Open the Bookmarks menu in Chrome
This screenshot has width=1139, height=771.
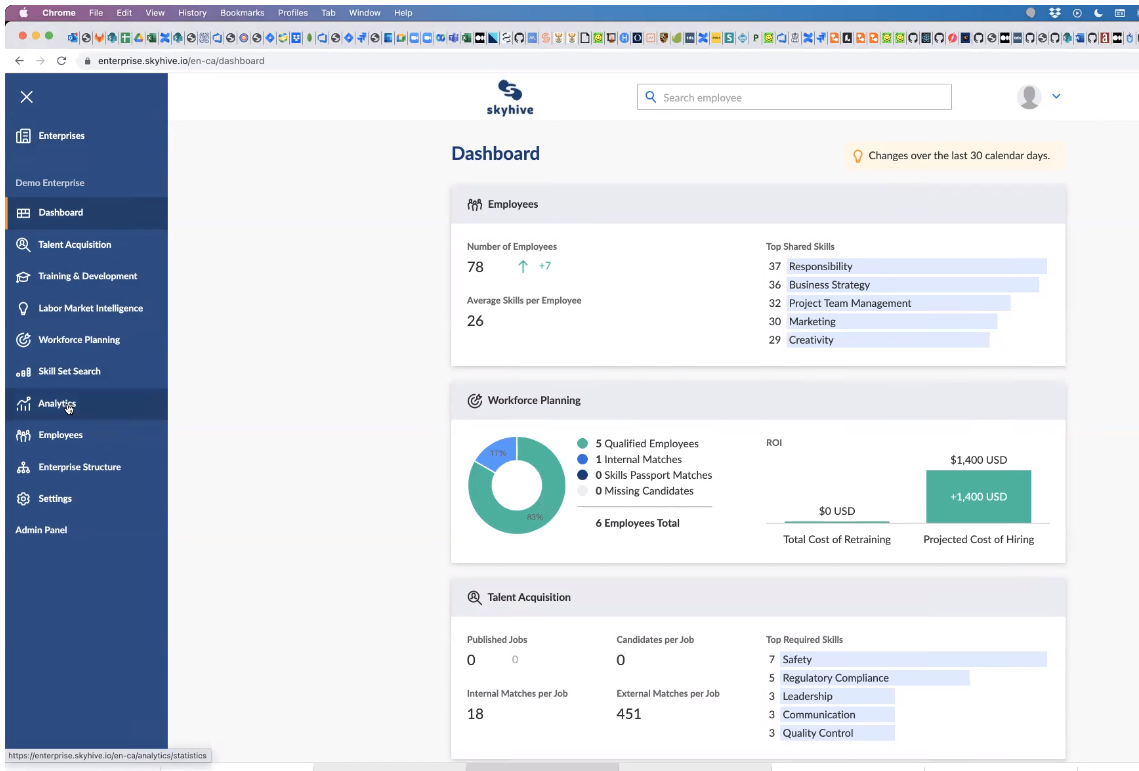pyautogui.click(x=242, y=12)
